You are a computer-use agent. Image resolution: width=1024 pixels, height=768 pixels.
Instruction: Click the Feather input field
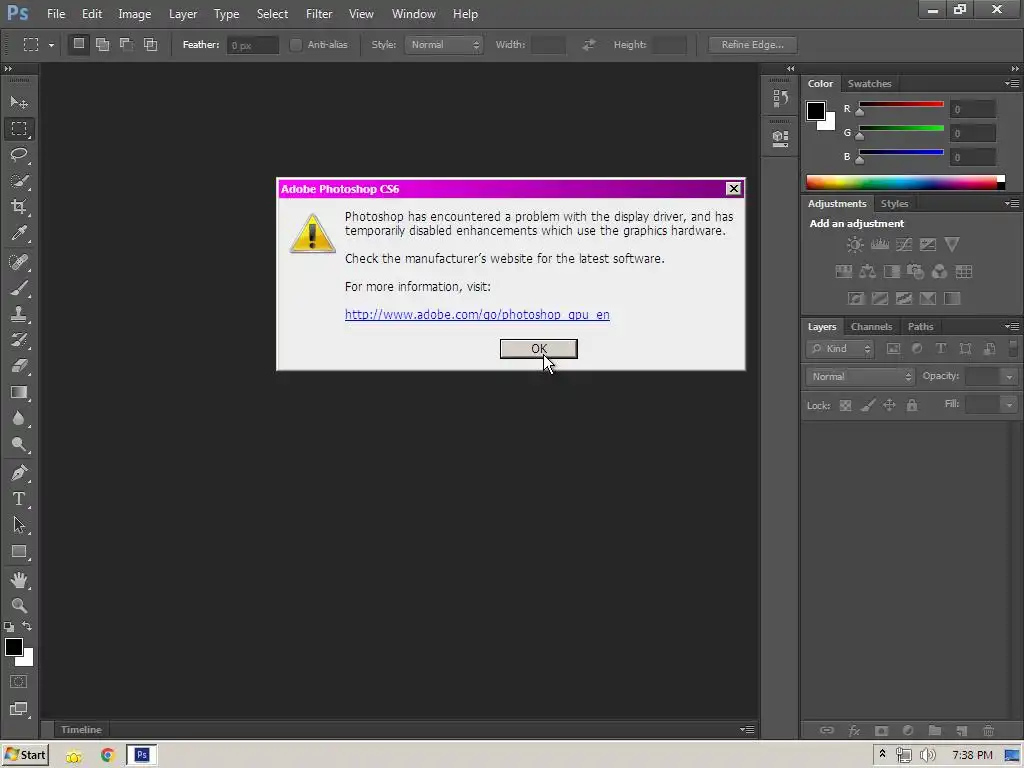coord(253,45)
